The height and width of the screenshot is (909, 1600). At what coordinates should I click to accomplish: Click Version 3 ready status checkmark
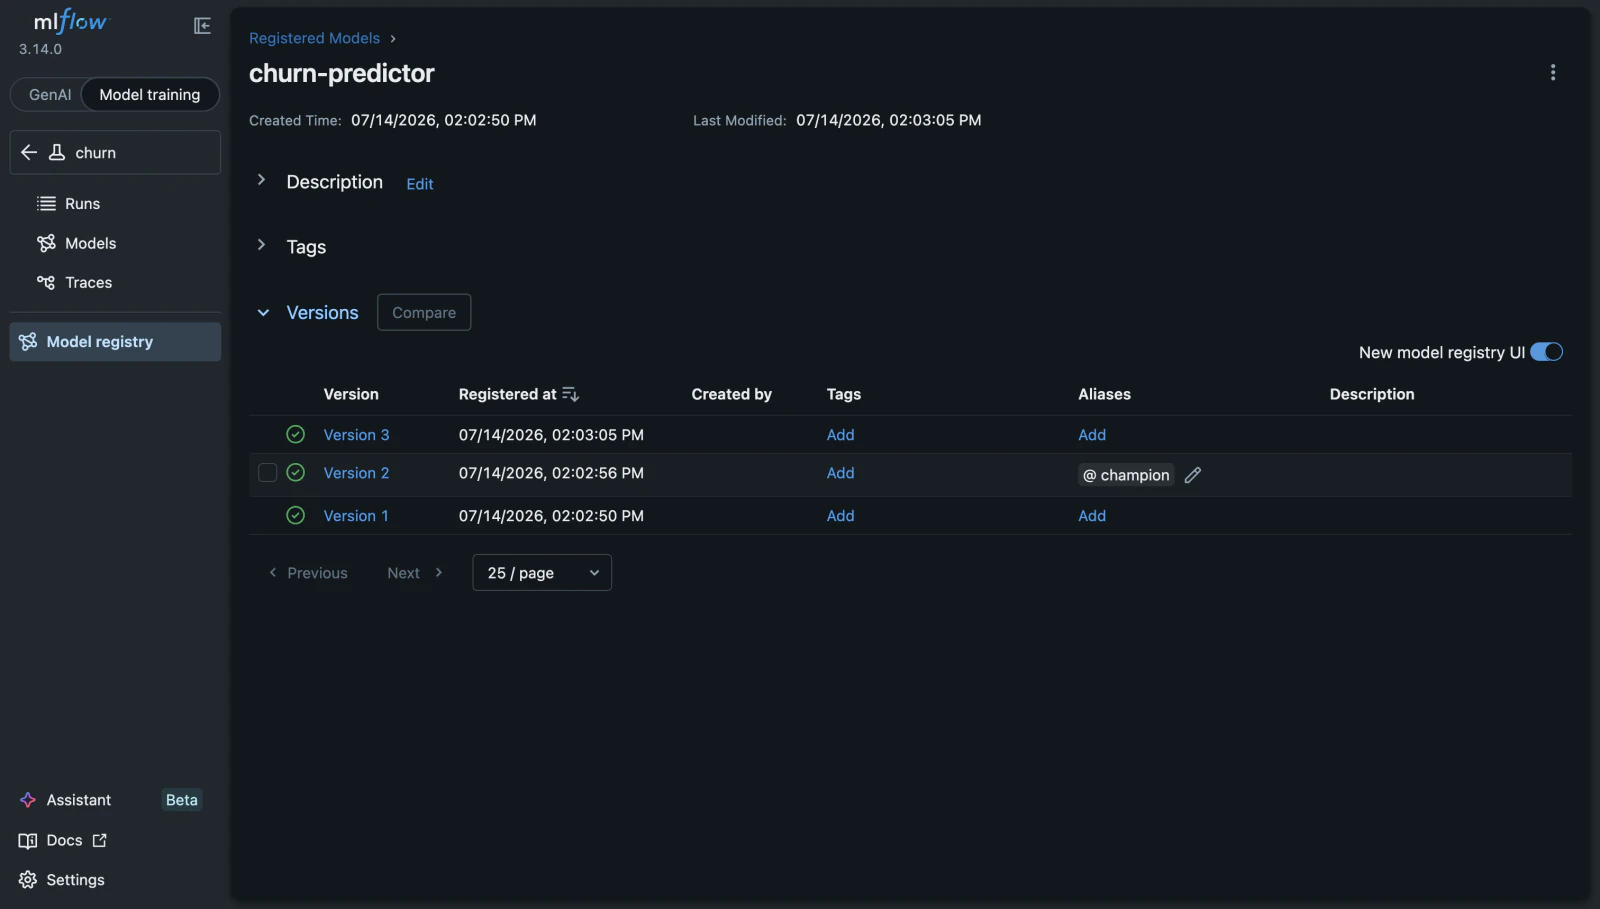[295, 434]
